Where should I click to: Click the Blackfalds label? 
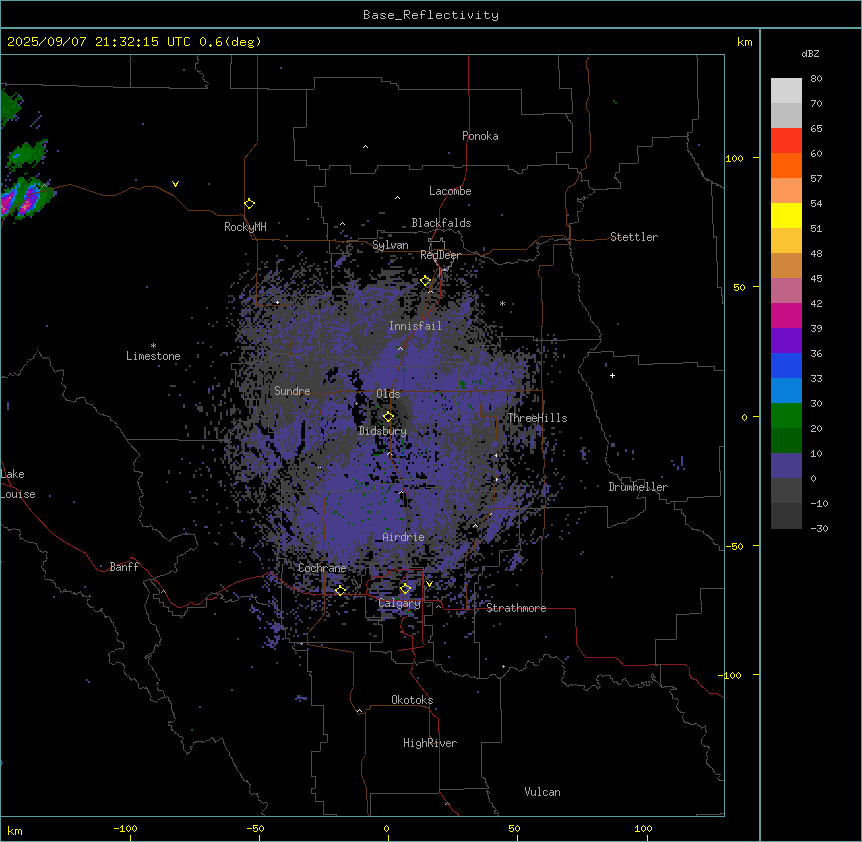441,223
